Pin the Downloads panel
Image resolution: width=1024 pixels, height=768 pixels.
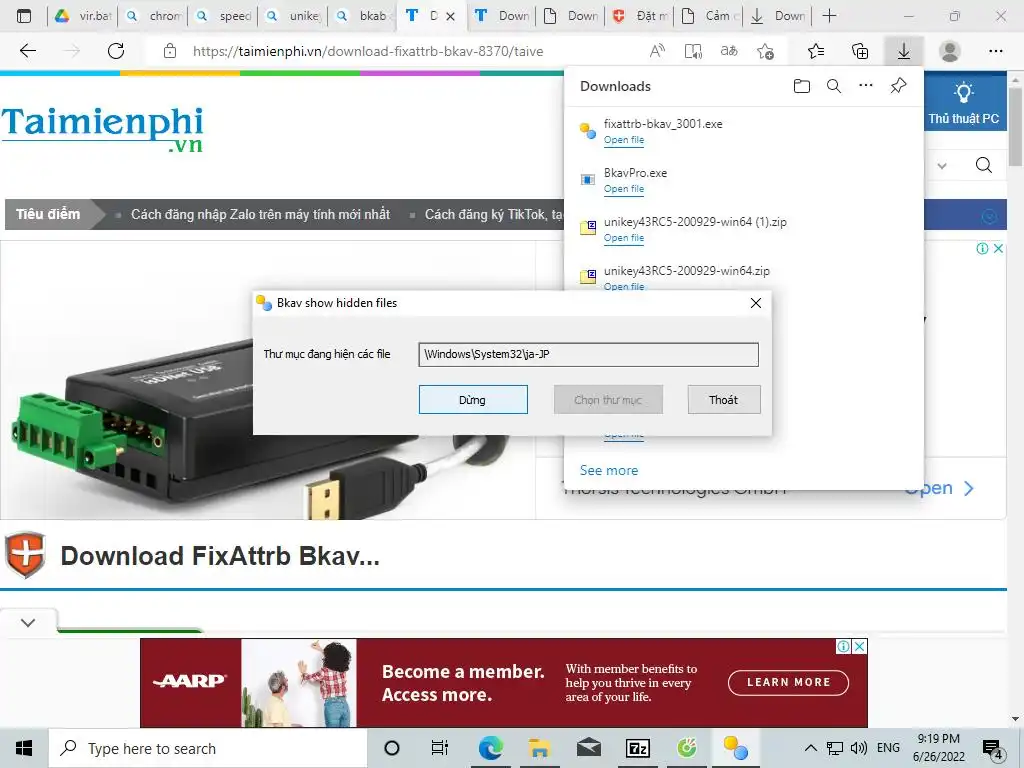coord(898,86)
